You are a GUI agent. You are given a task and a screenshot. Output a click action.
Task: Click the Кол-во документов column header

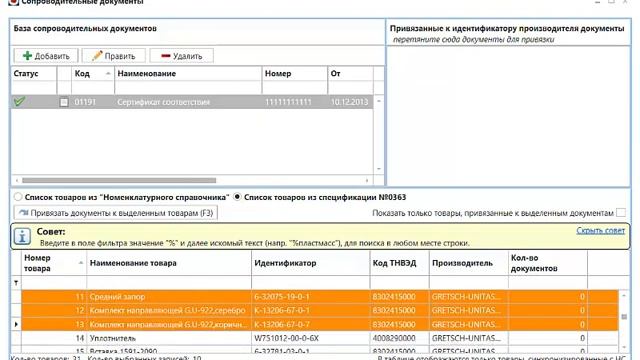coord(548,263)
